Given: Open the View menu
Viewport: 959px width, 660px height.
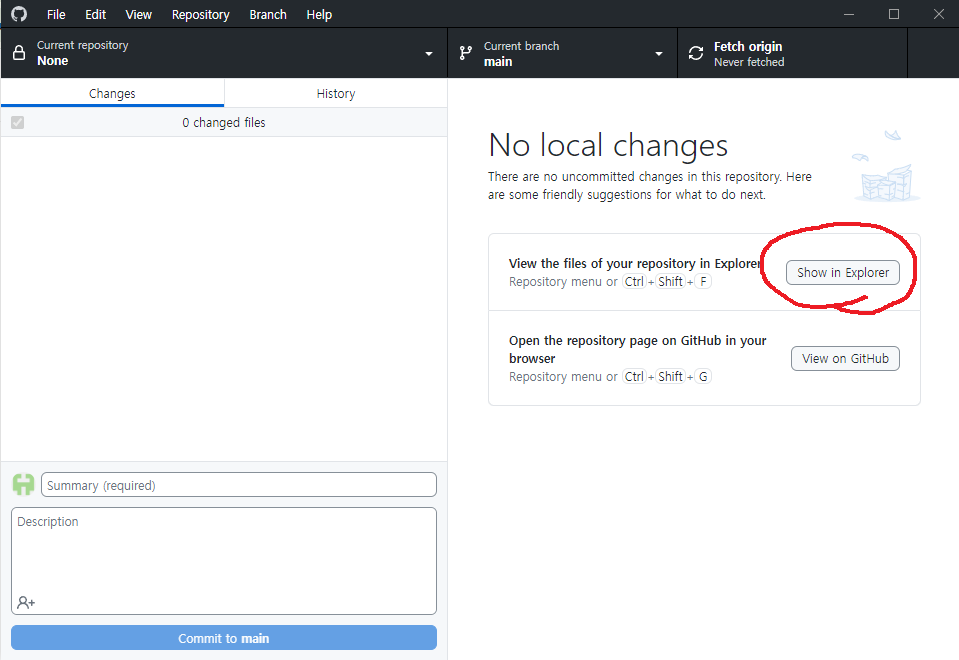Looking at the screenshot, I should point(139,14).
